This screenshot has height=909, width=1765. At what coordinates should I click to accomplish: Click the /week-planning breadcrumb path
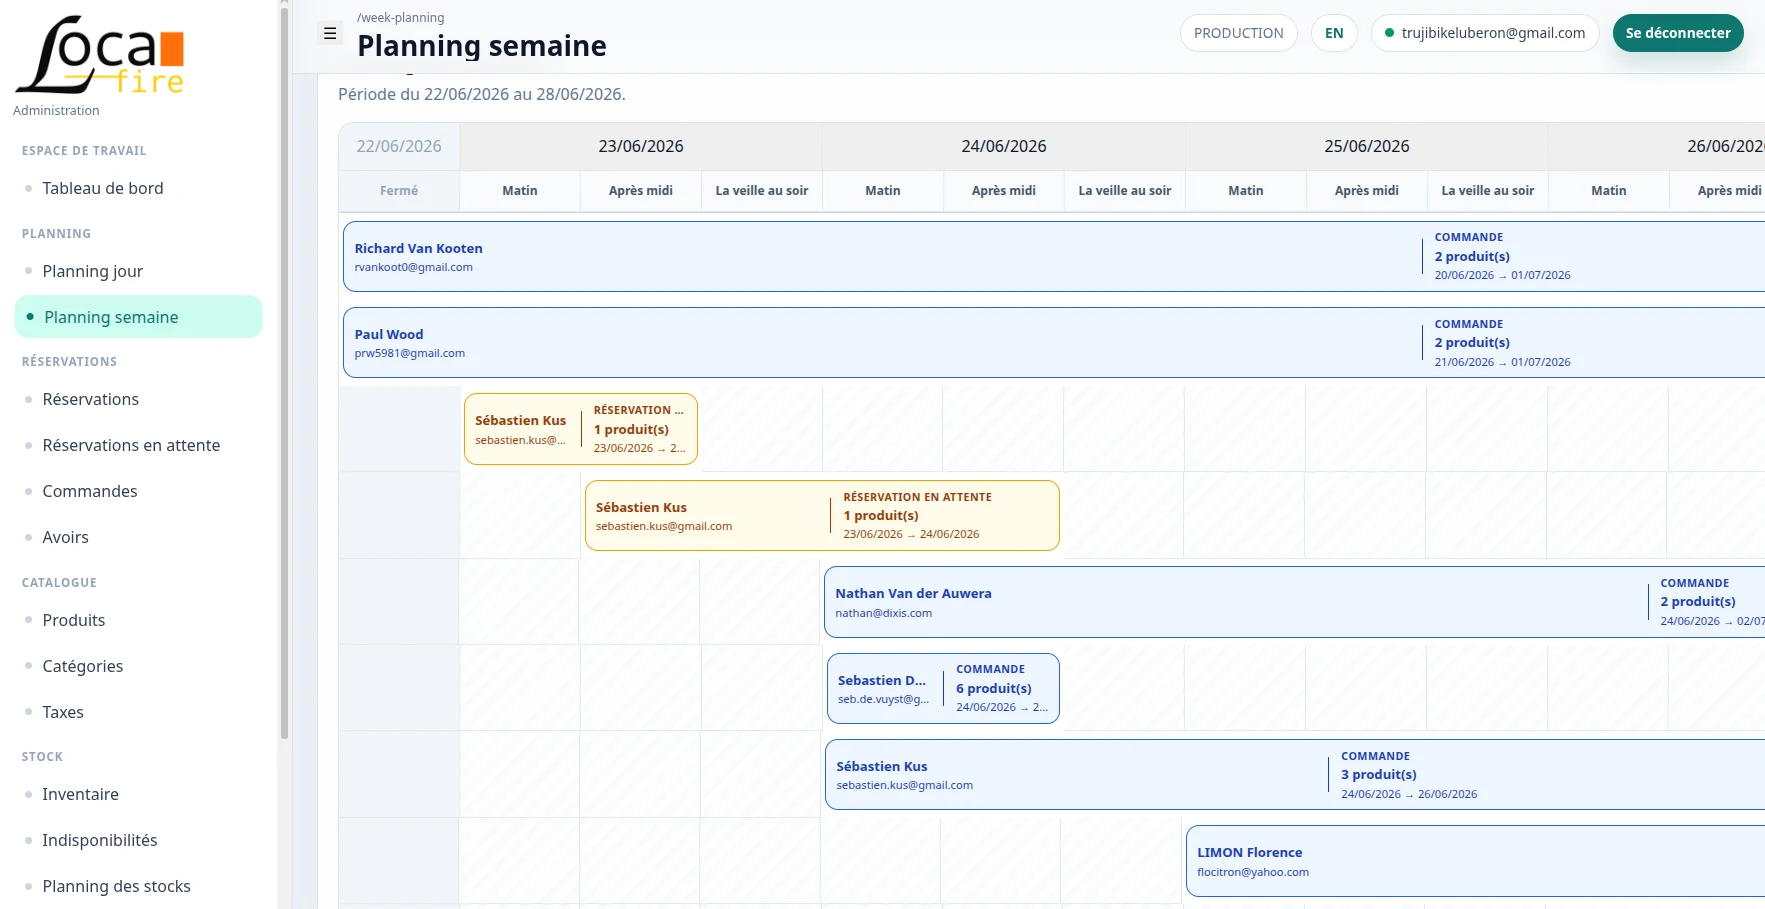401,17
